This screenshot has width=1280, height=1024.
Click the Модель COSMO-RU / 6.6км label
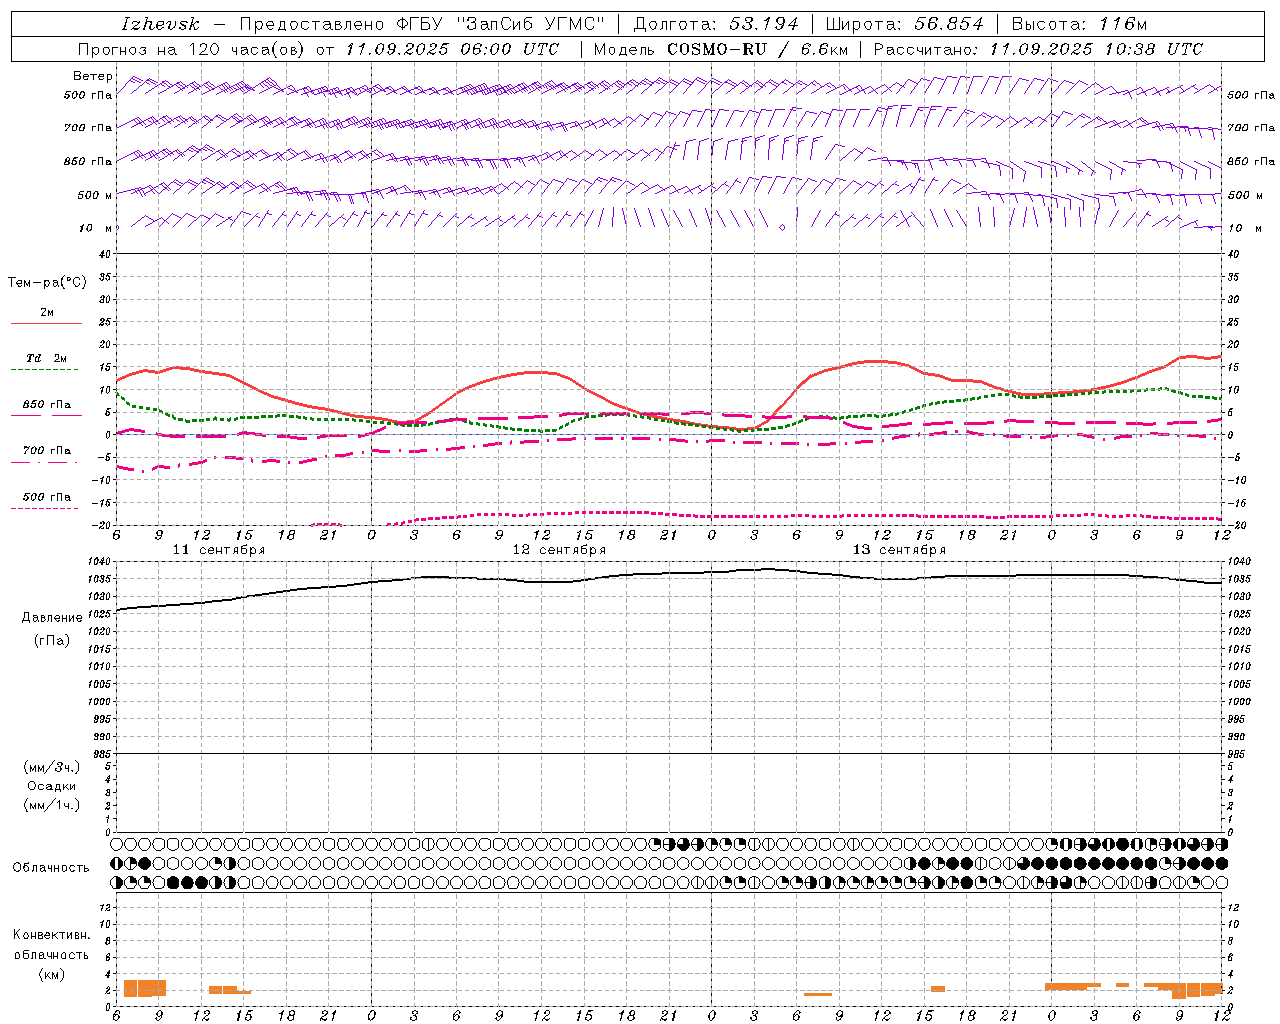tap(721, 49)
